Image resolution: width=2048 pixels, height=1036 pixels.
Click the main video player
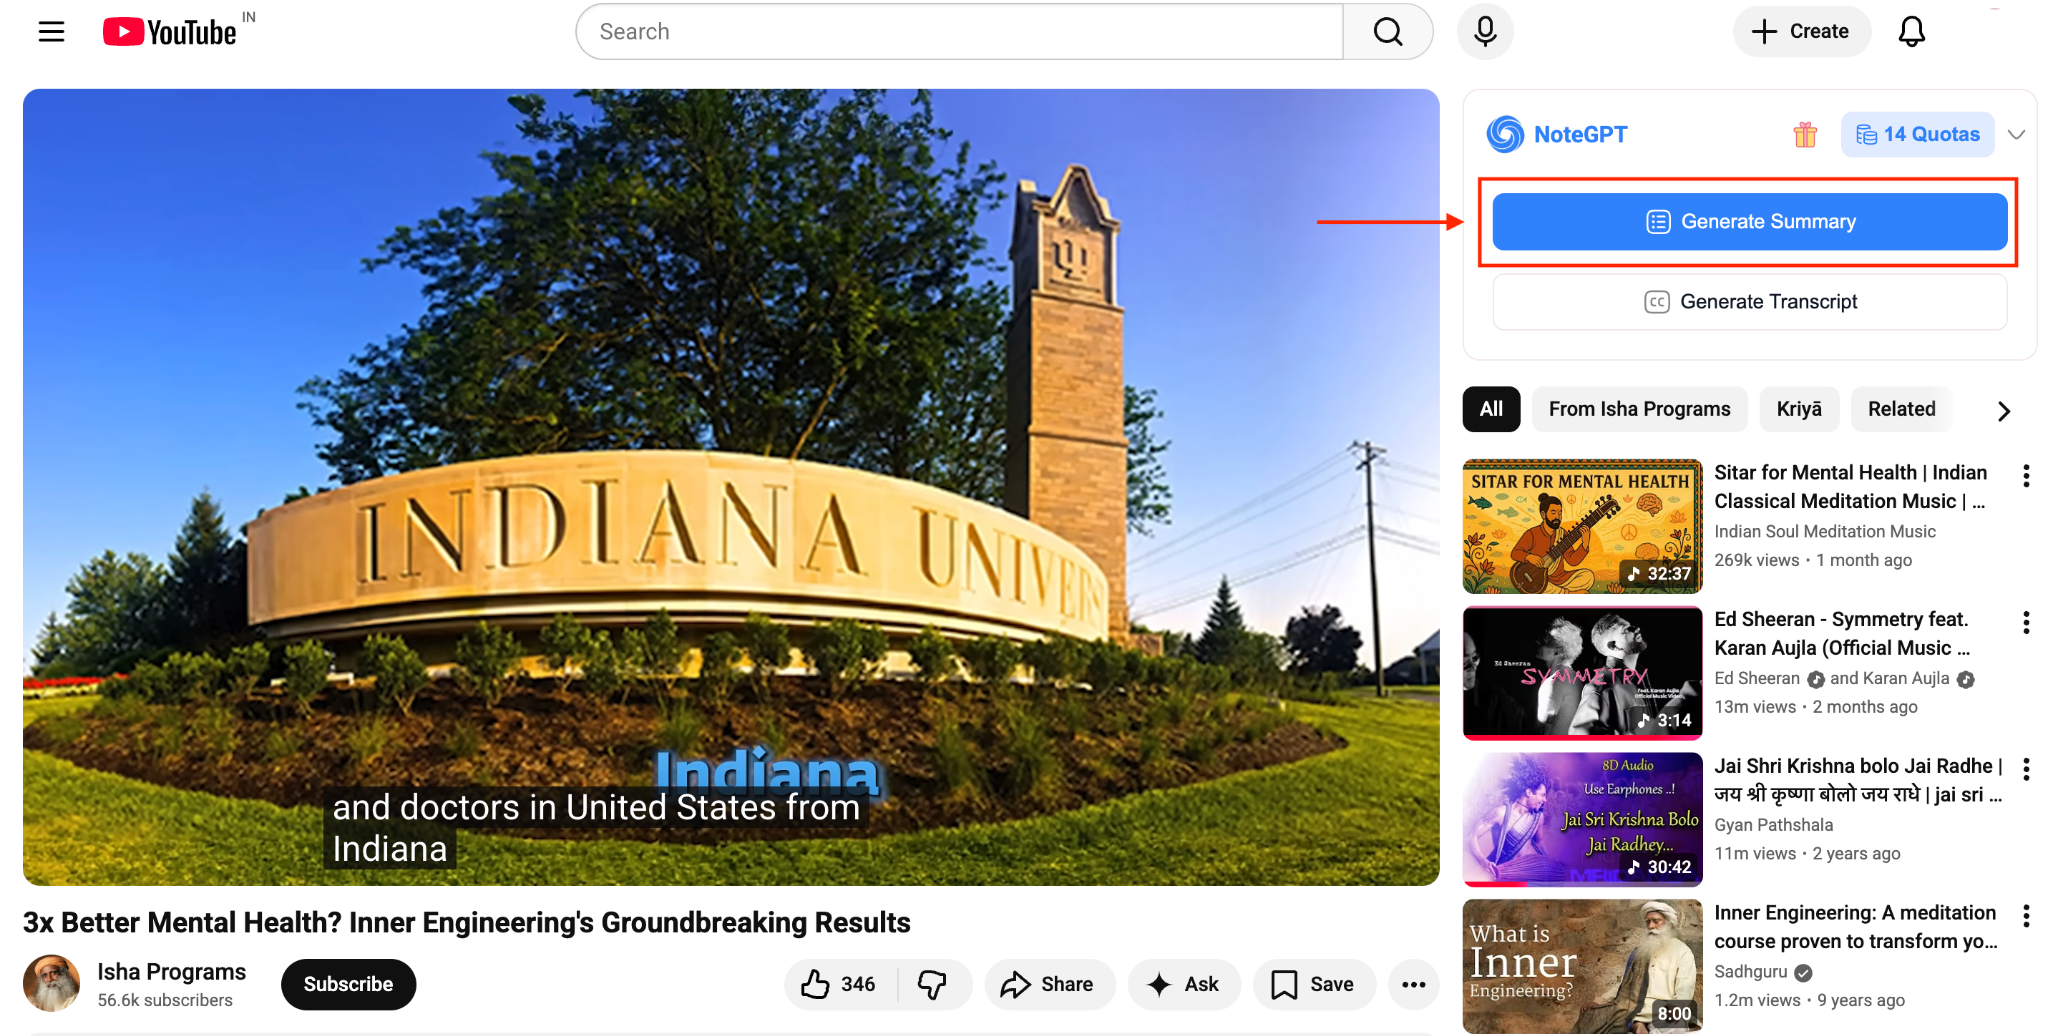pyautogui.click(x=731, y=487)
